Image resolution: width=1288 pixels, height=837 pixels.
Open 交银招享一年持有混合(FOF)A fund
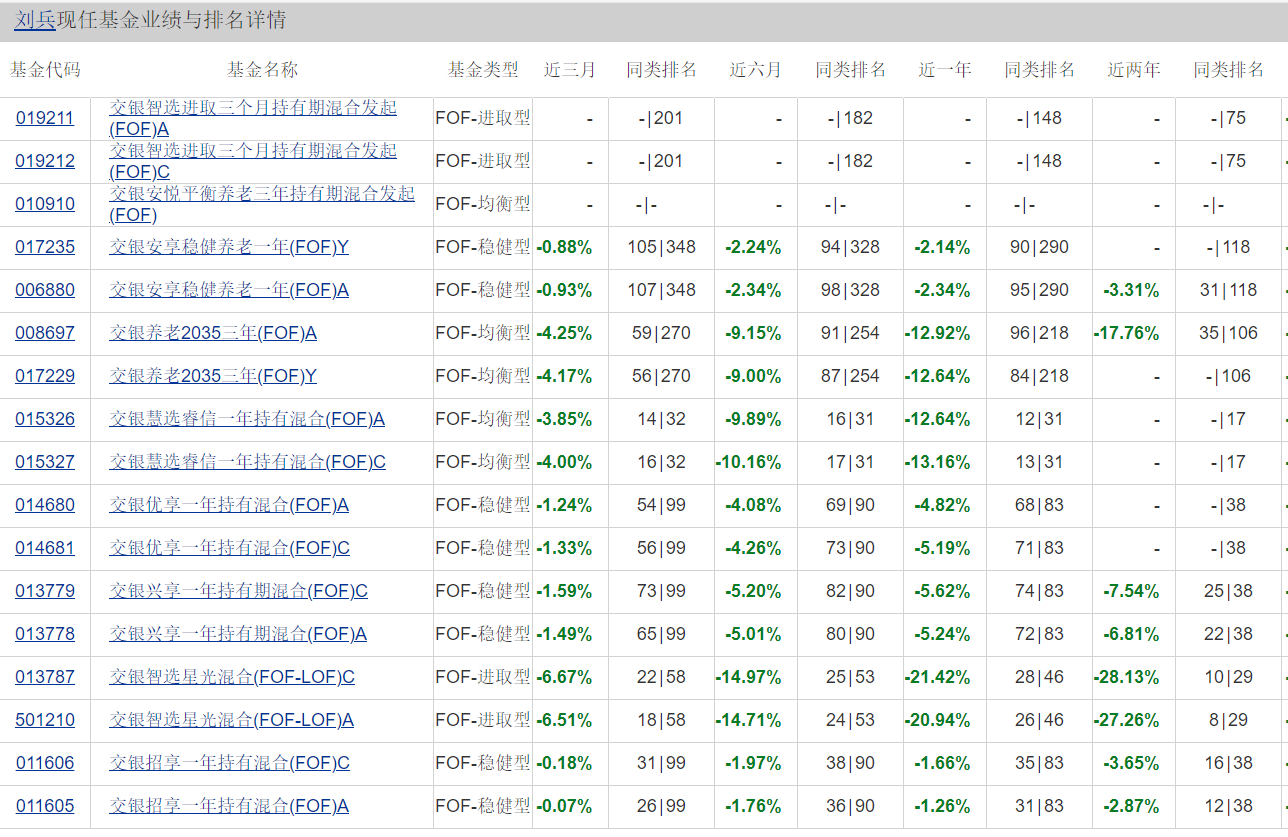pyautogui.click(x=229, y=806)
